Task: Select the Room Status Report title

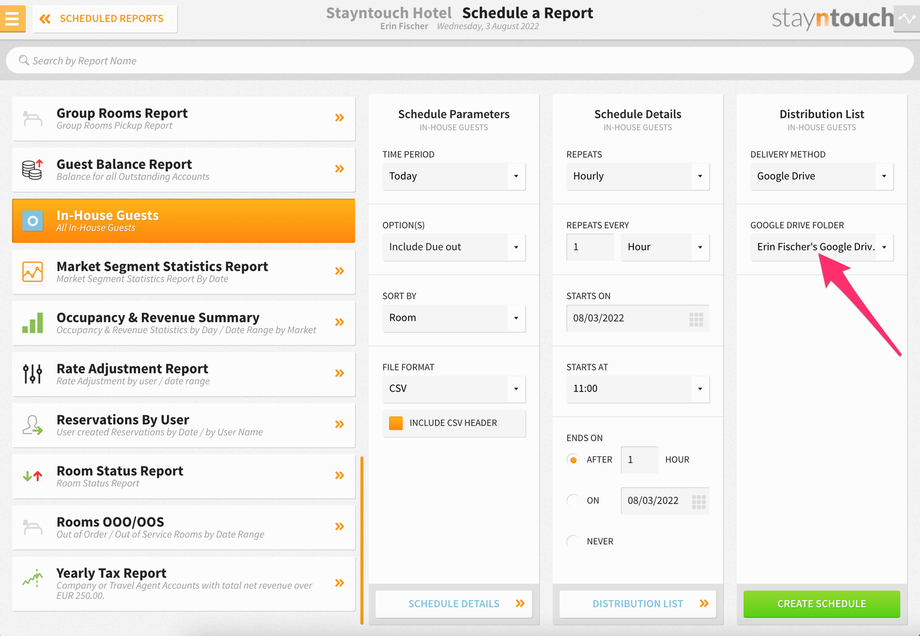Action: pyautogui.click(x=120, y=471)
